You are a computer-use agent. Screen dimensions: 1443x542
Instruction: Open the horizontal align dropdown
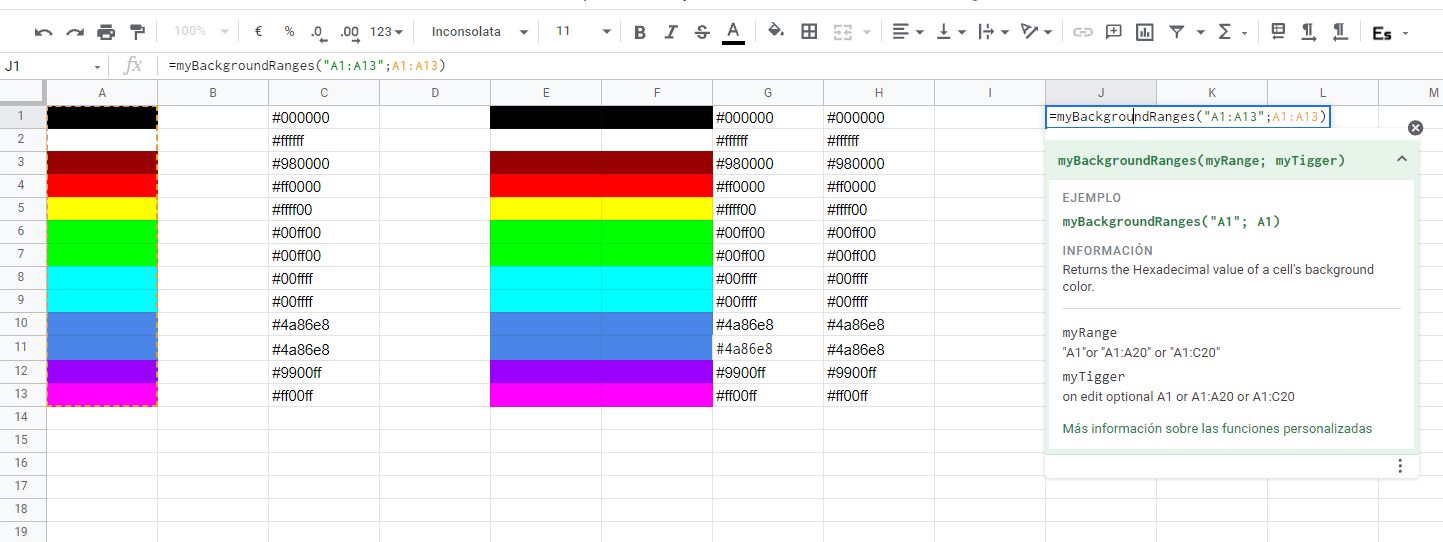pyautogui.click(x=908, y=32)
